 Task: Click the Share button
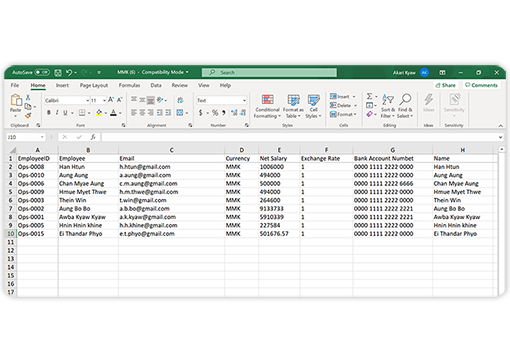click(445, 85)
